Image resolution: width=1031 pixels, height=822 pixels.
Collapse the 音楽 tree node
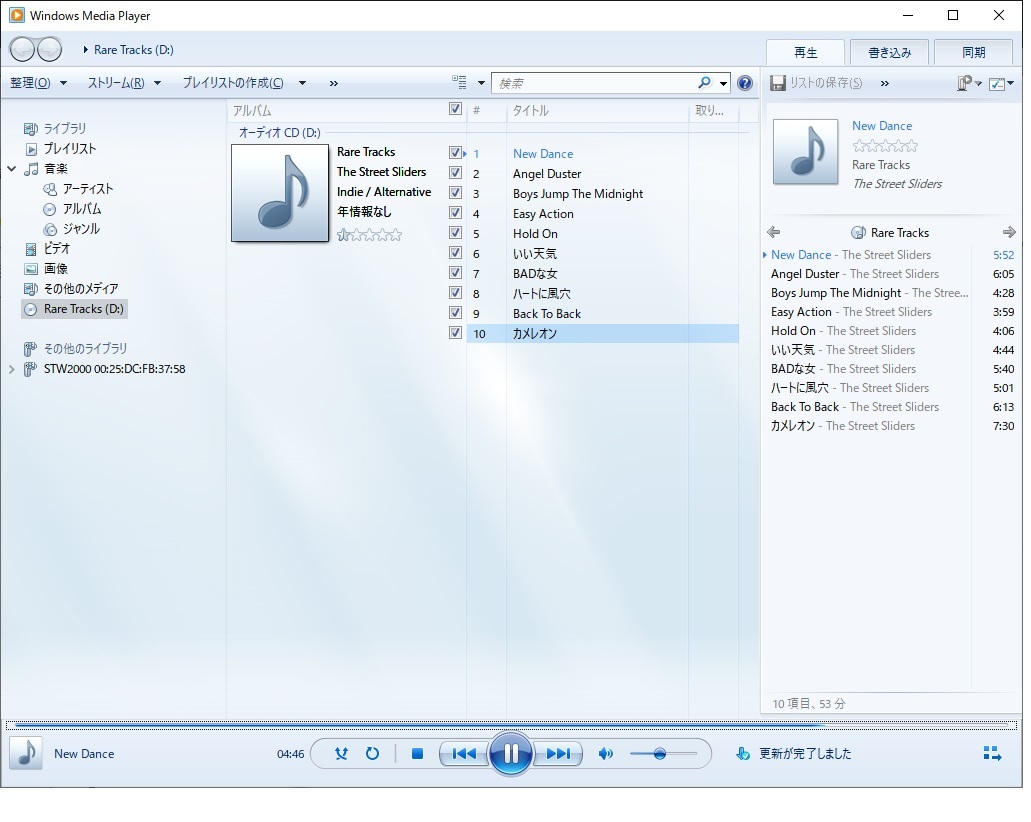click(11, 169)
